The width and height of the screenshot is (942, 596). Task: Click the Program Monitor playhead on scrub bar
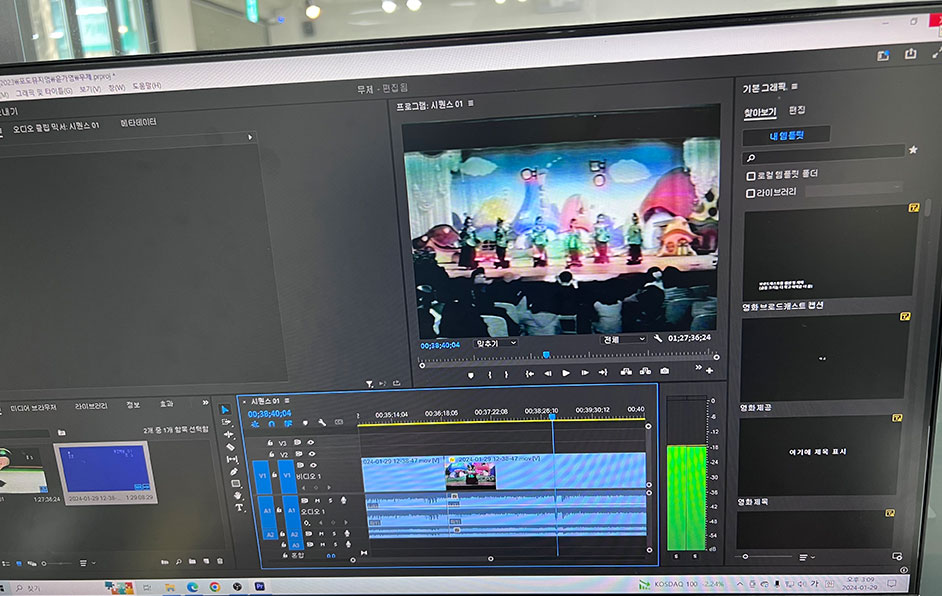pyautogui.click(x=546, y=355)
